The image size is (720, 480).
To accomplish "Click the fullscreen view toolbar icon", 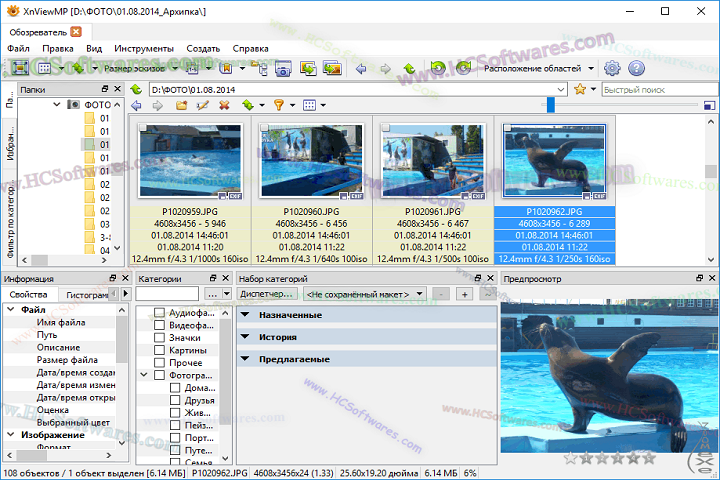I will [x=20, y=68].
